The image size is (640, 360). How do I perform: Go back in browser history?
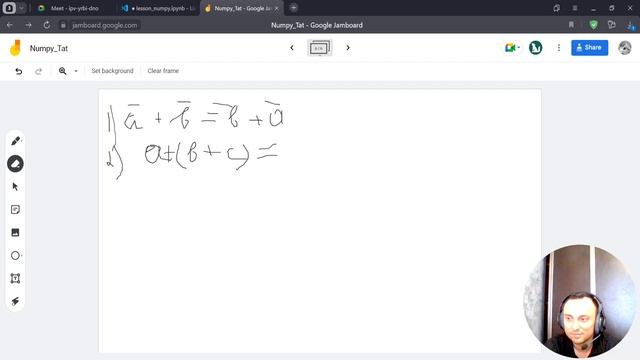point(10,25)
